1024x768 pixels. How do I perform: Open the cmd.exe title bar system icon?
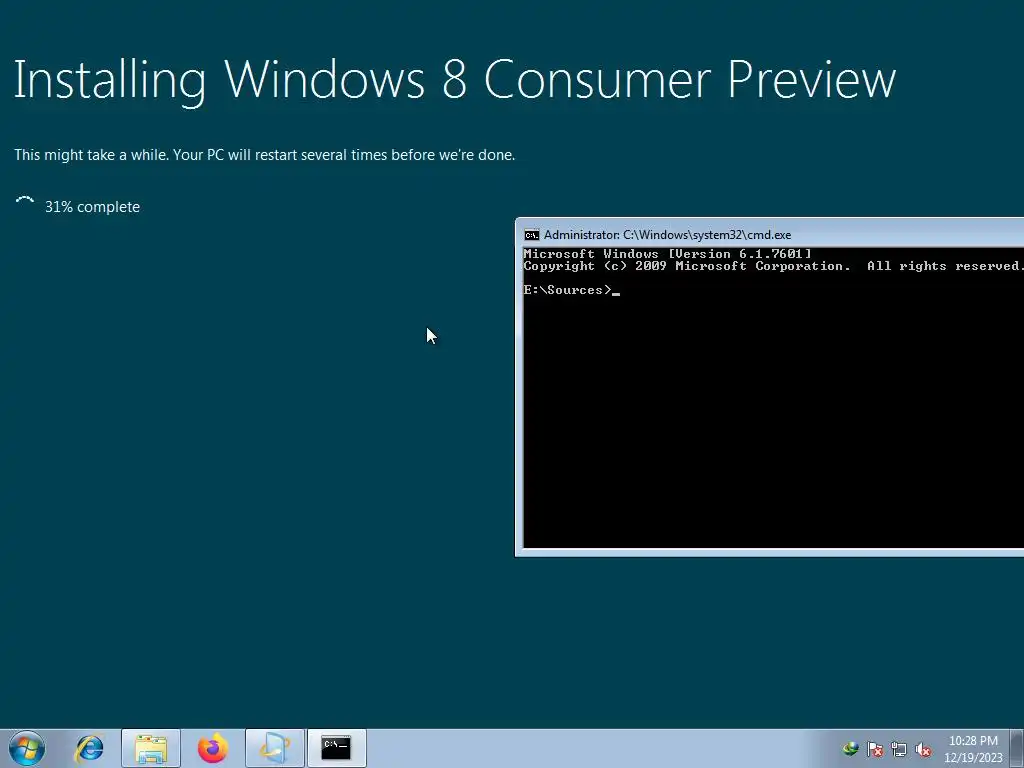click(532, 235)
